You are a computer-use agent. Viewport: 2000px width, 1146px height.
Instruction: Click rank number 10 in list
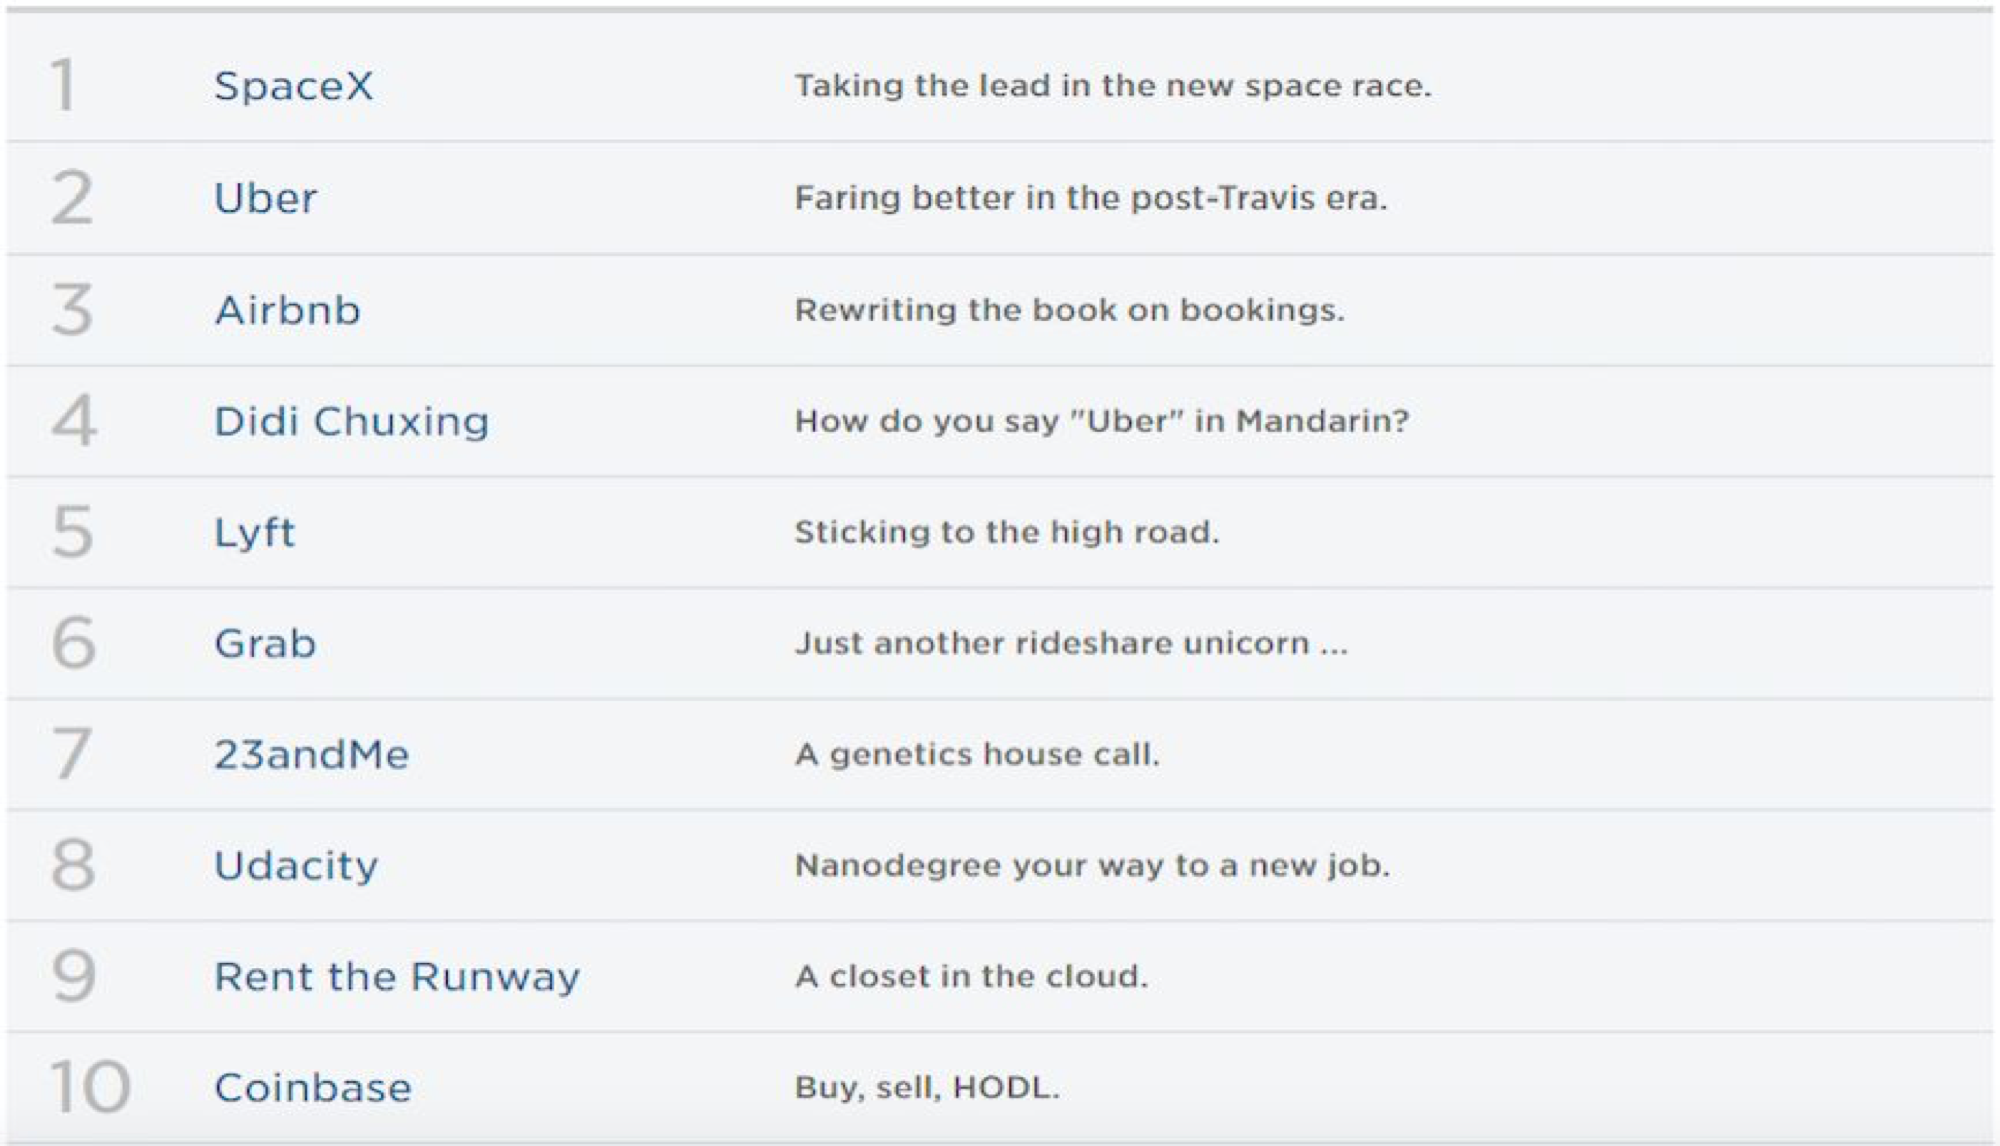[x=90, y=1087]
